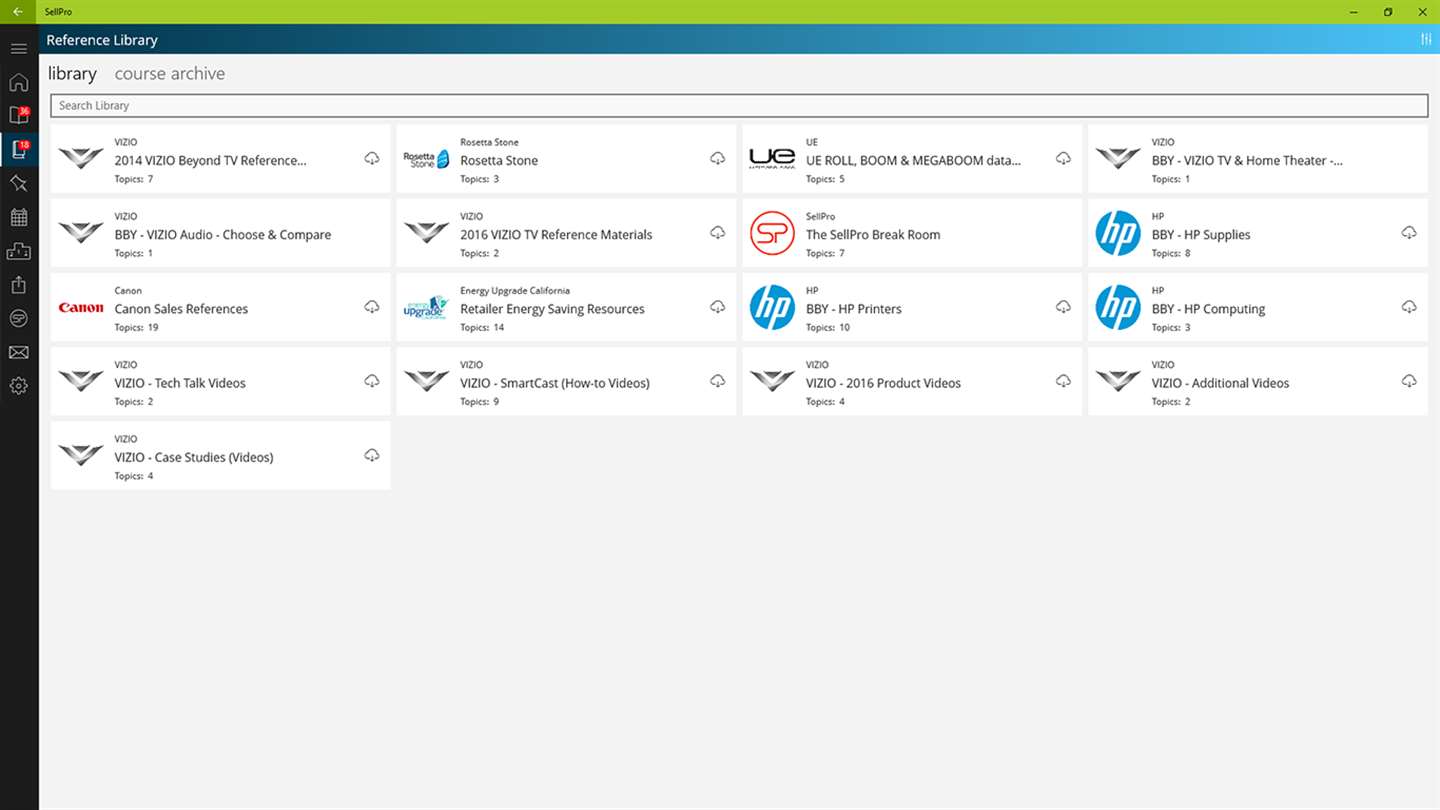The height and width of the screenshot is (810, 1440).
Task: Switch to the library tab
Action: (x=72, y=73)
